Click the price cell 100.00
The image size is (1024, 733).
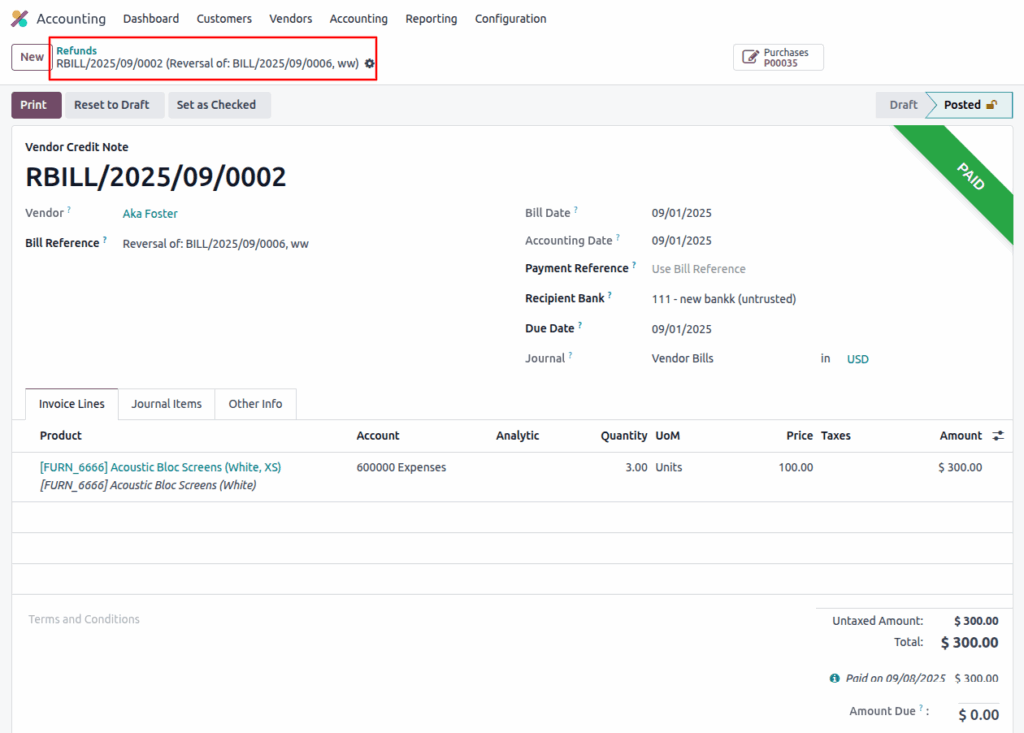click(x=795, y=467)
